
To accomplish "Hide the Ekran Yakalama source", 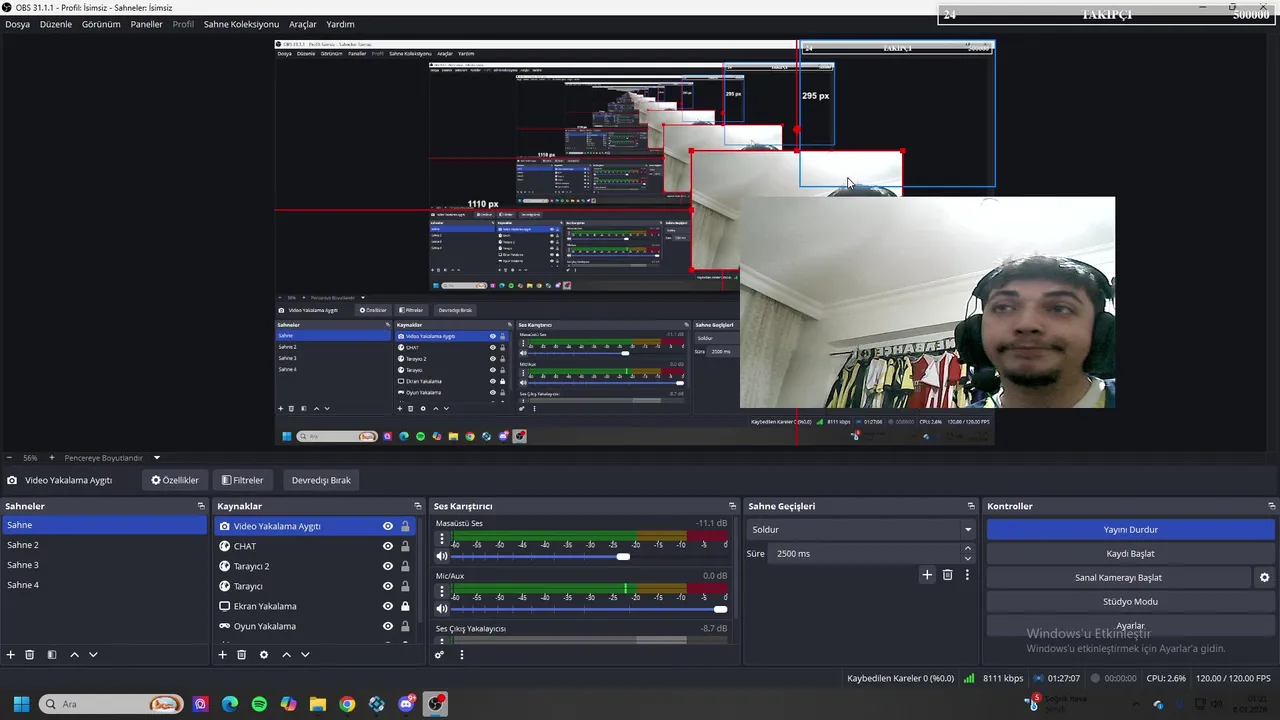I will coord(388,606).
